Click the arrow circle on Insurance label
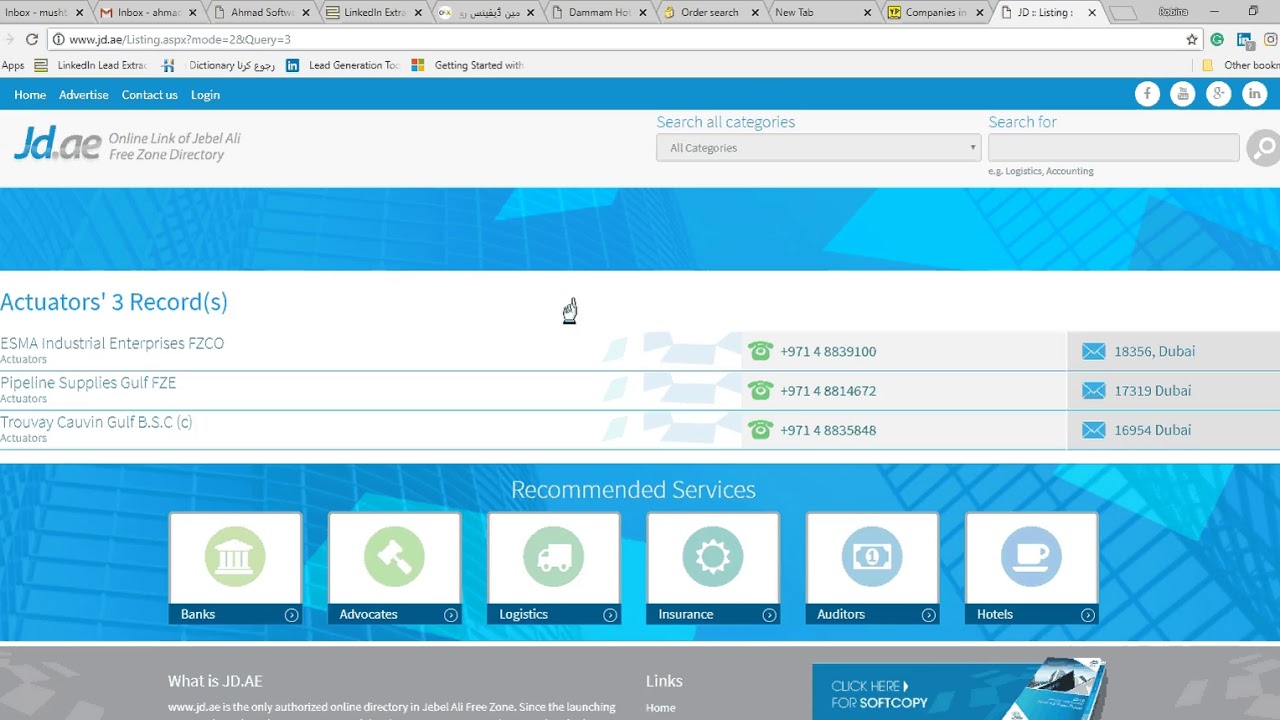The height and width of the screenshot is (720, 1280). (769, 615)
